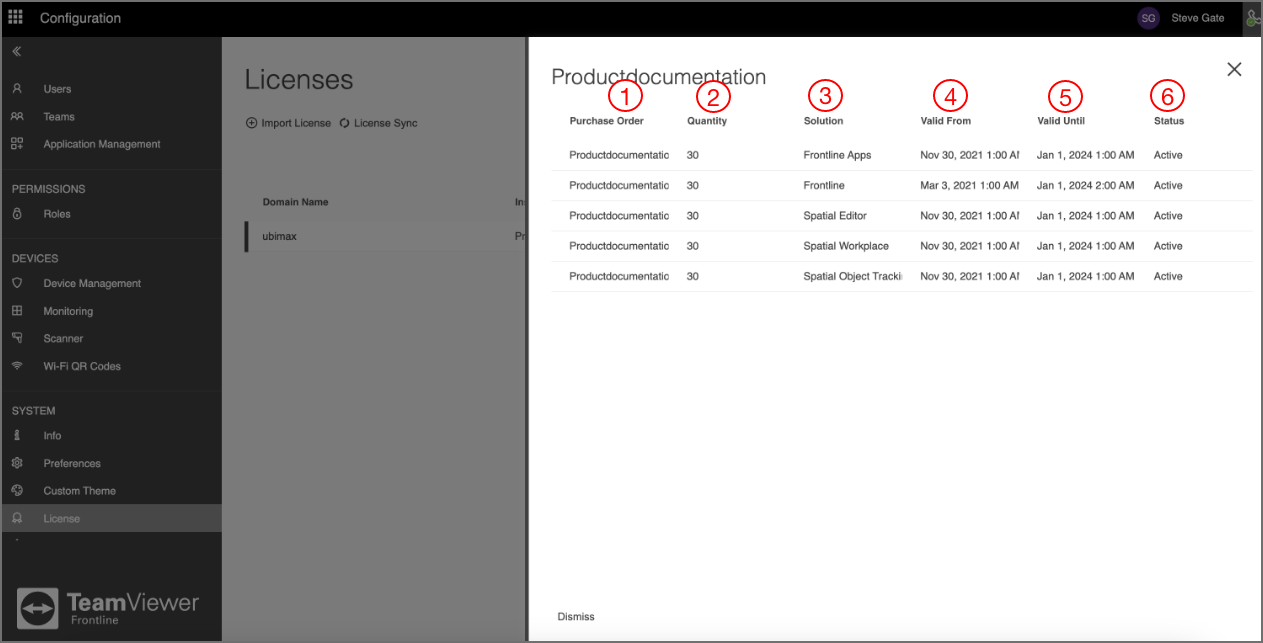Click quantity 30 in Spatial Editor row
This screenshot has height=643, width=1263.
693,216
